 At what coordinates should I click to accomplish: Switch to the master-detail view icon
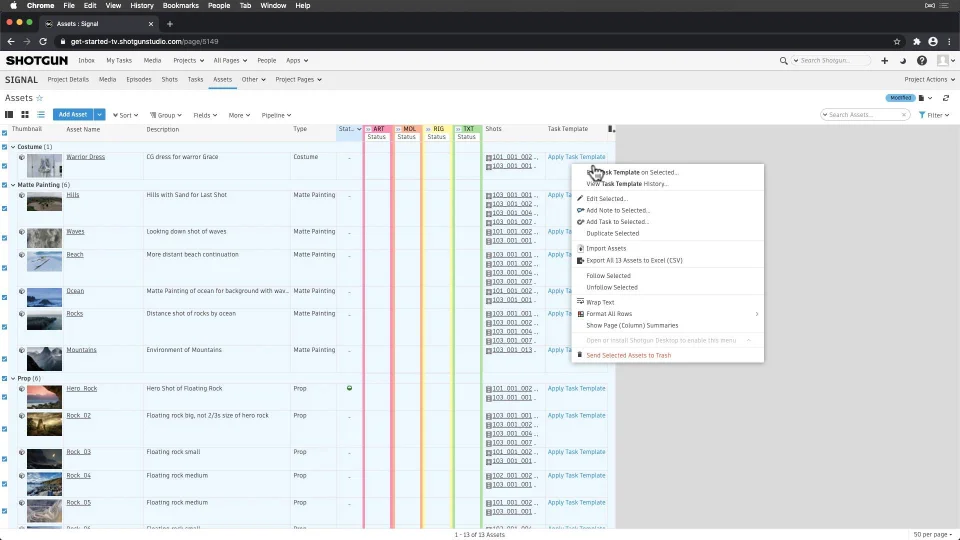point(9,114)
